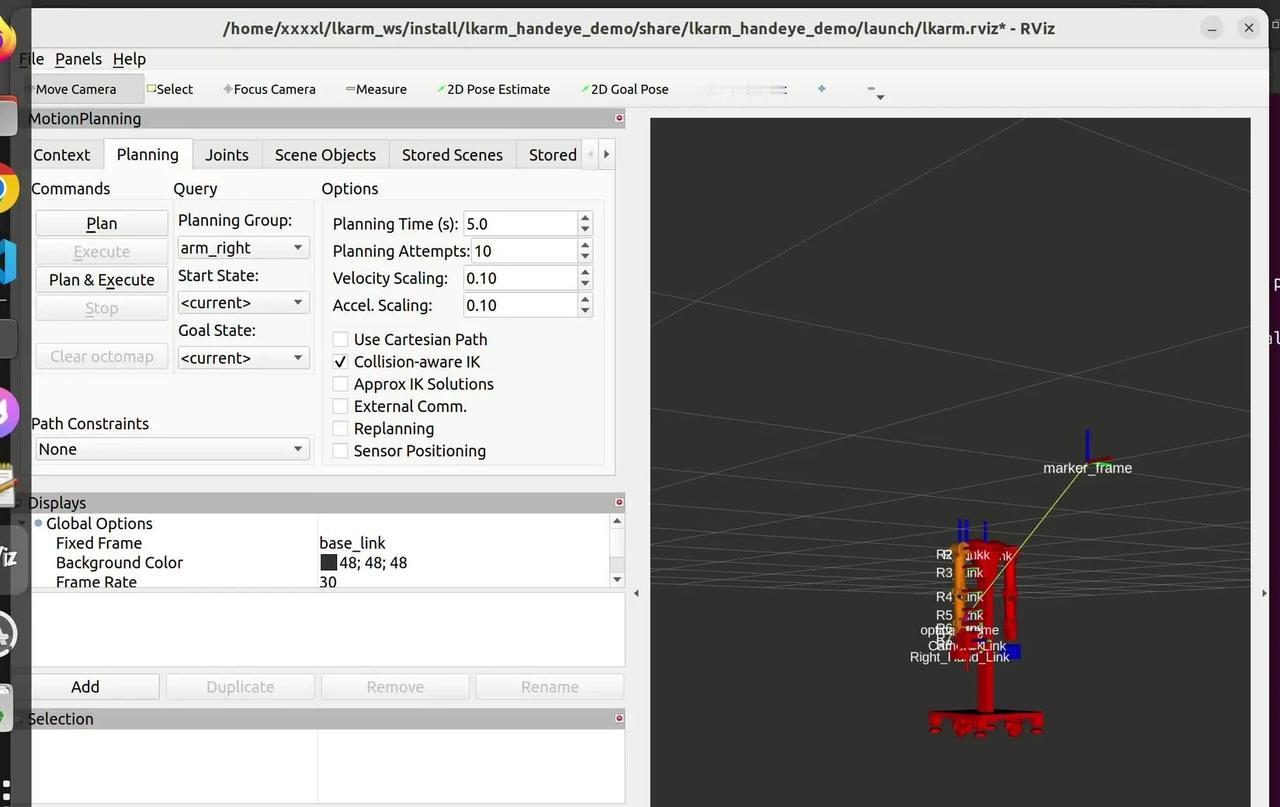Open the Planning Group dropdown arm_right
This screenshot has width=1280, height=807.
[x=243, y=248]
